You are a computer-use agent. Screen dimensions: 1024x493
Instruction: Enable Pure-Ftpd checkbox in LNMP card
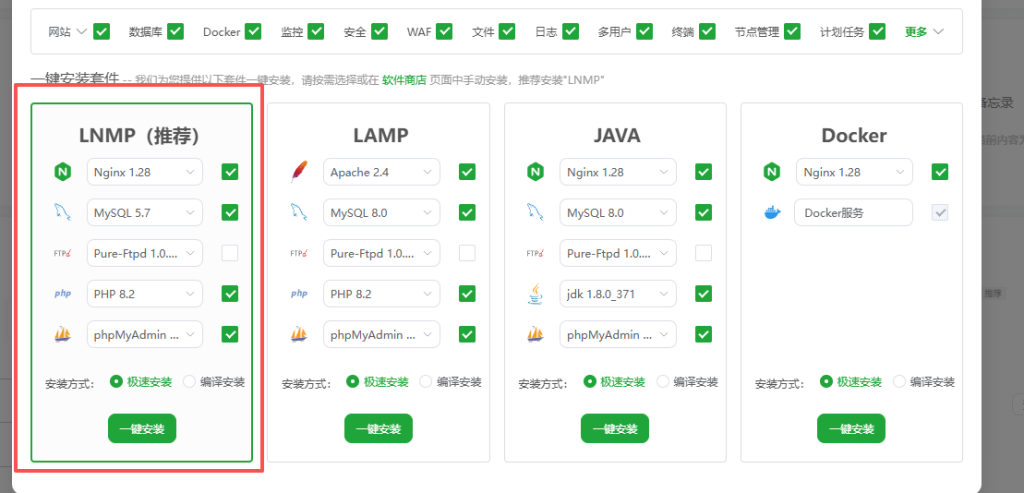230,253
